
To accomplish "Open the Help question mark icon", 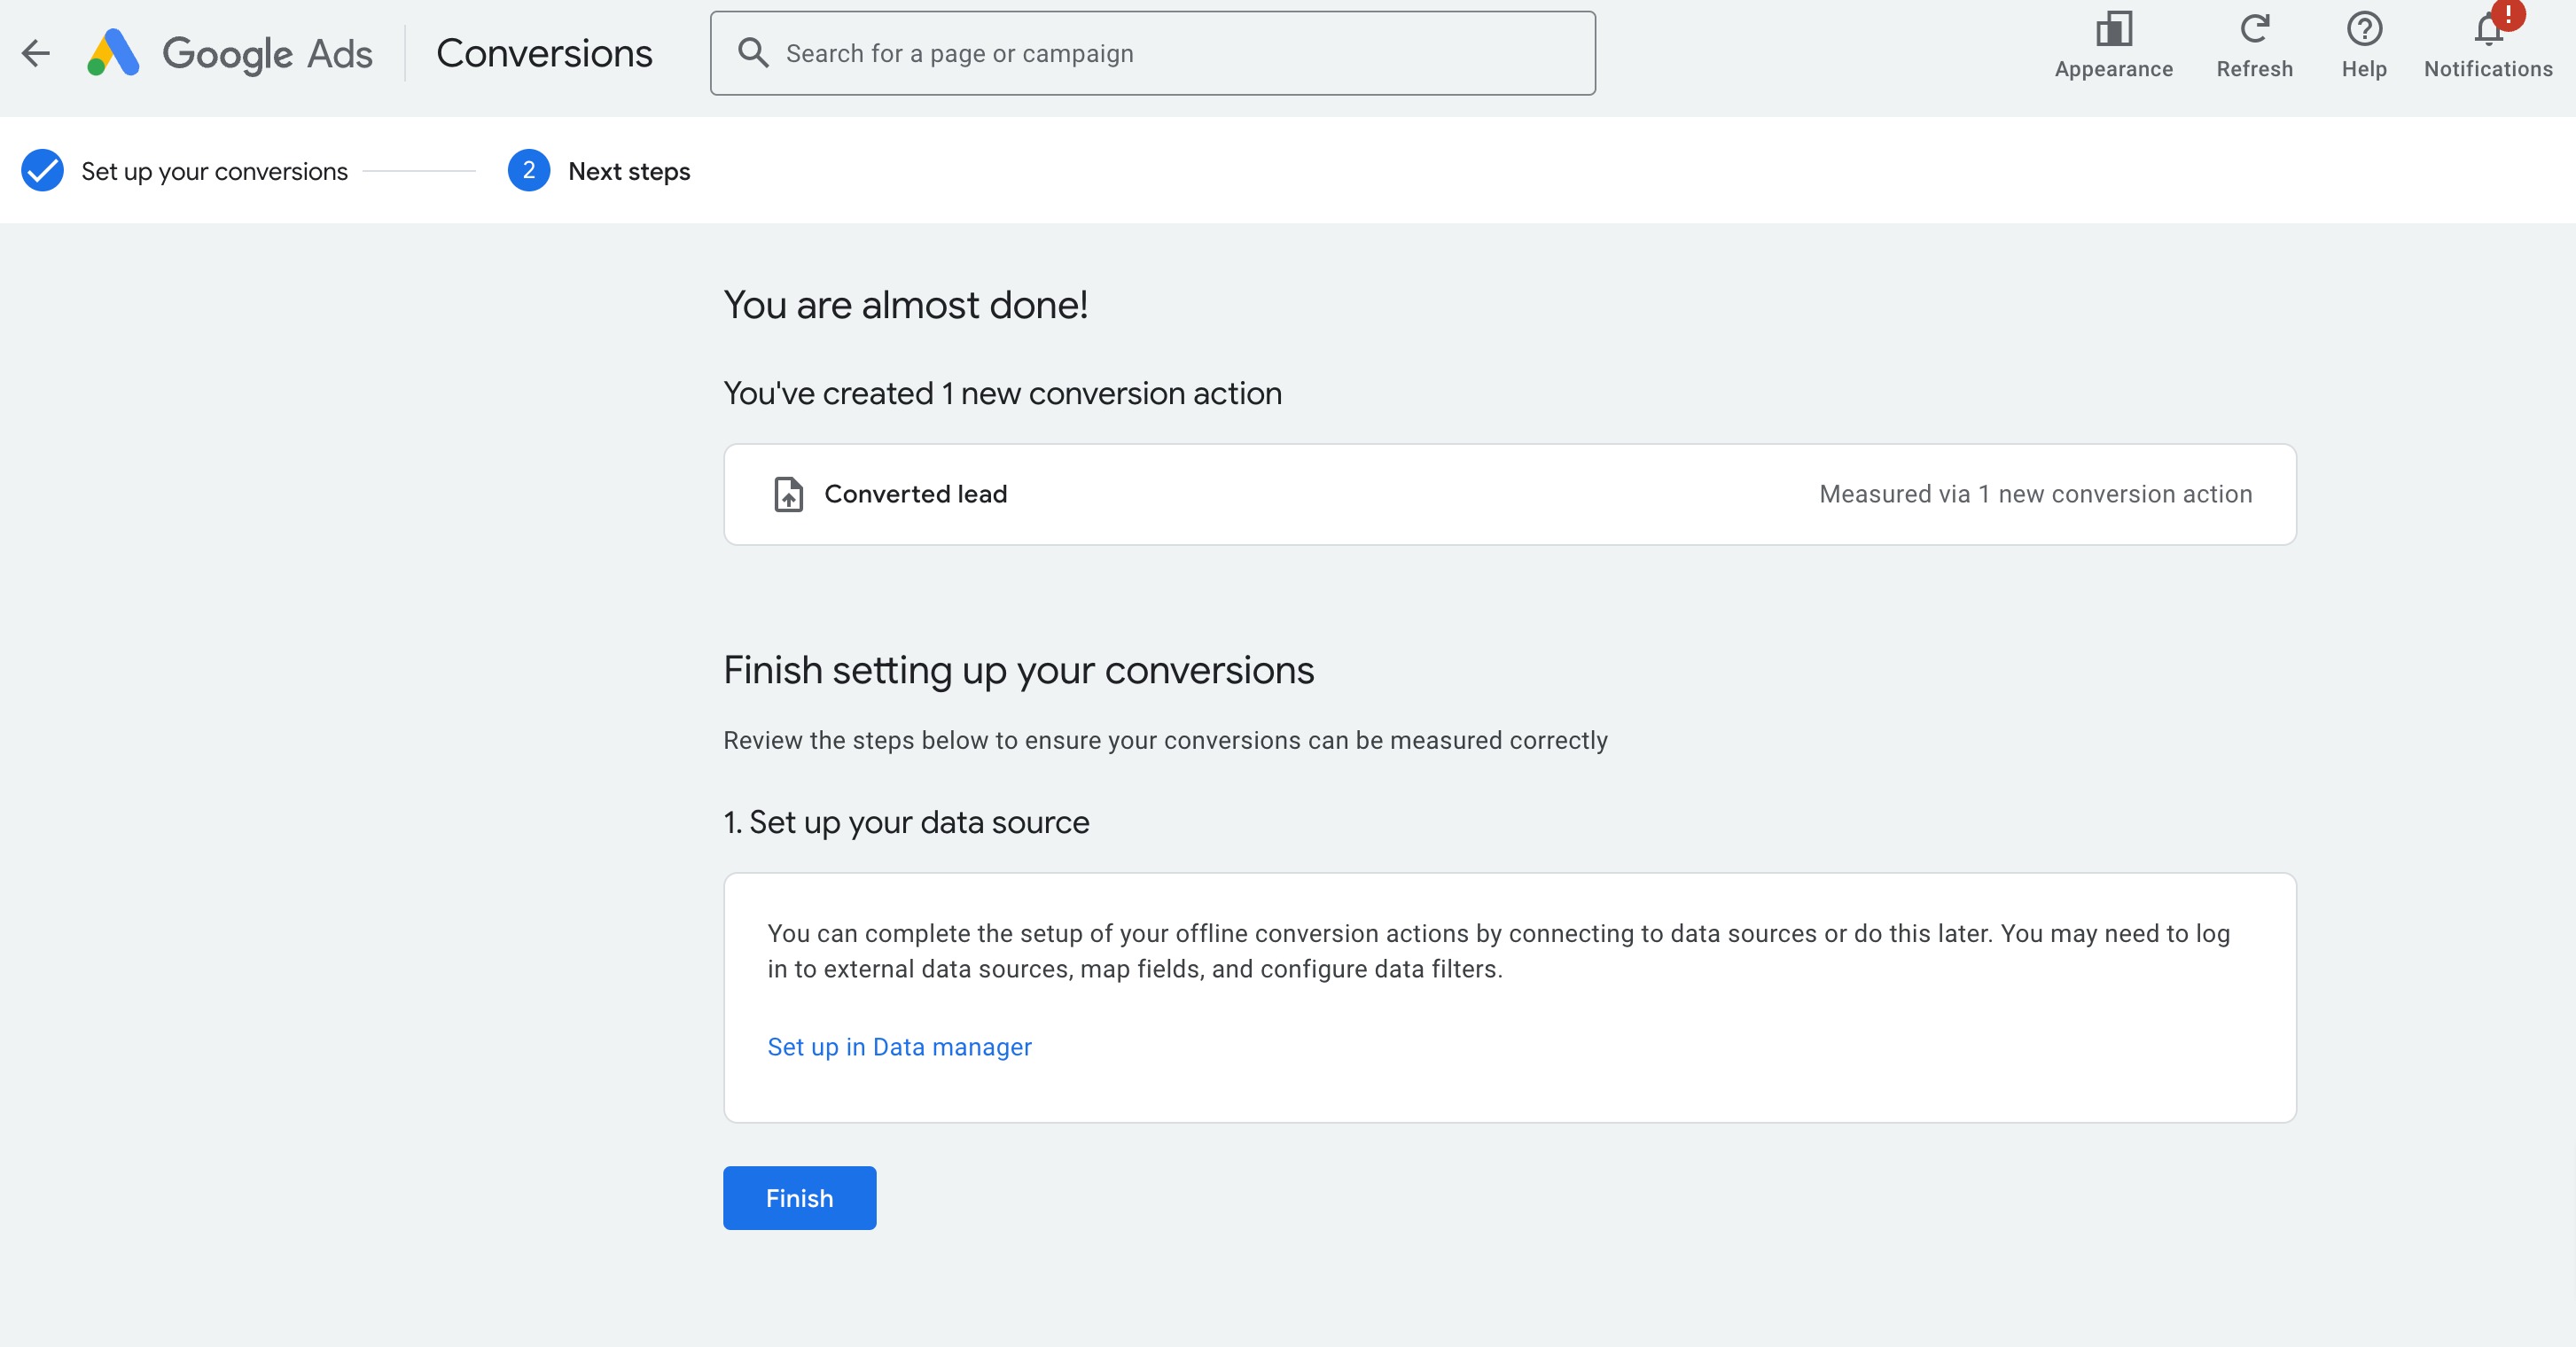I will click(2364, 30).
